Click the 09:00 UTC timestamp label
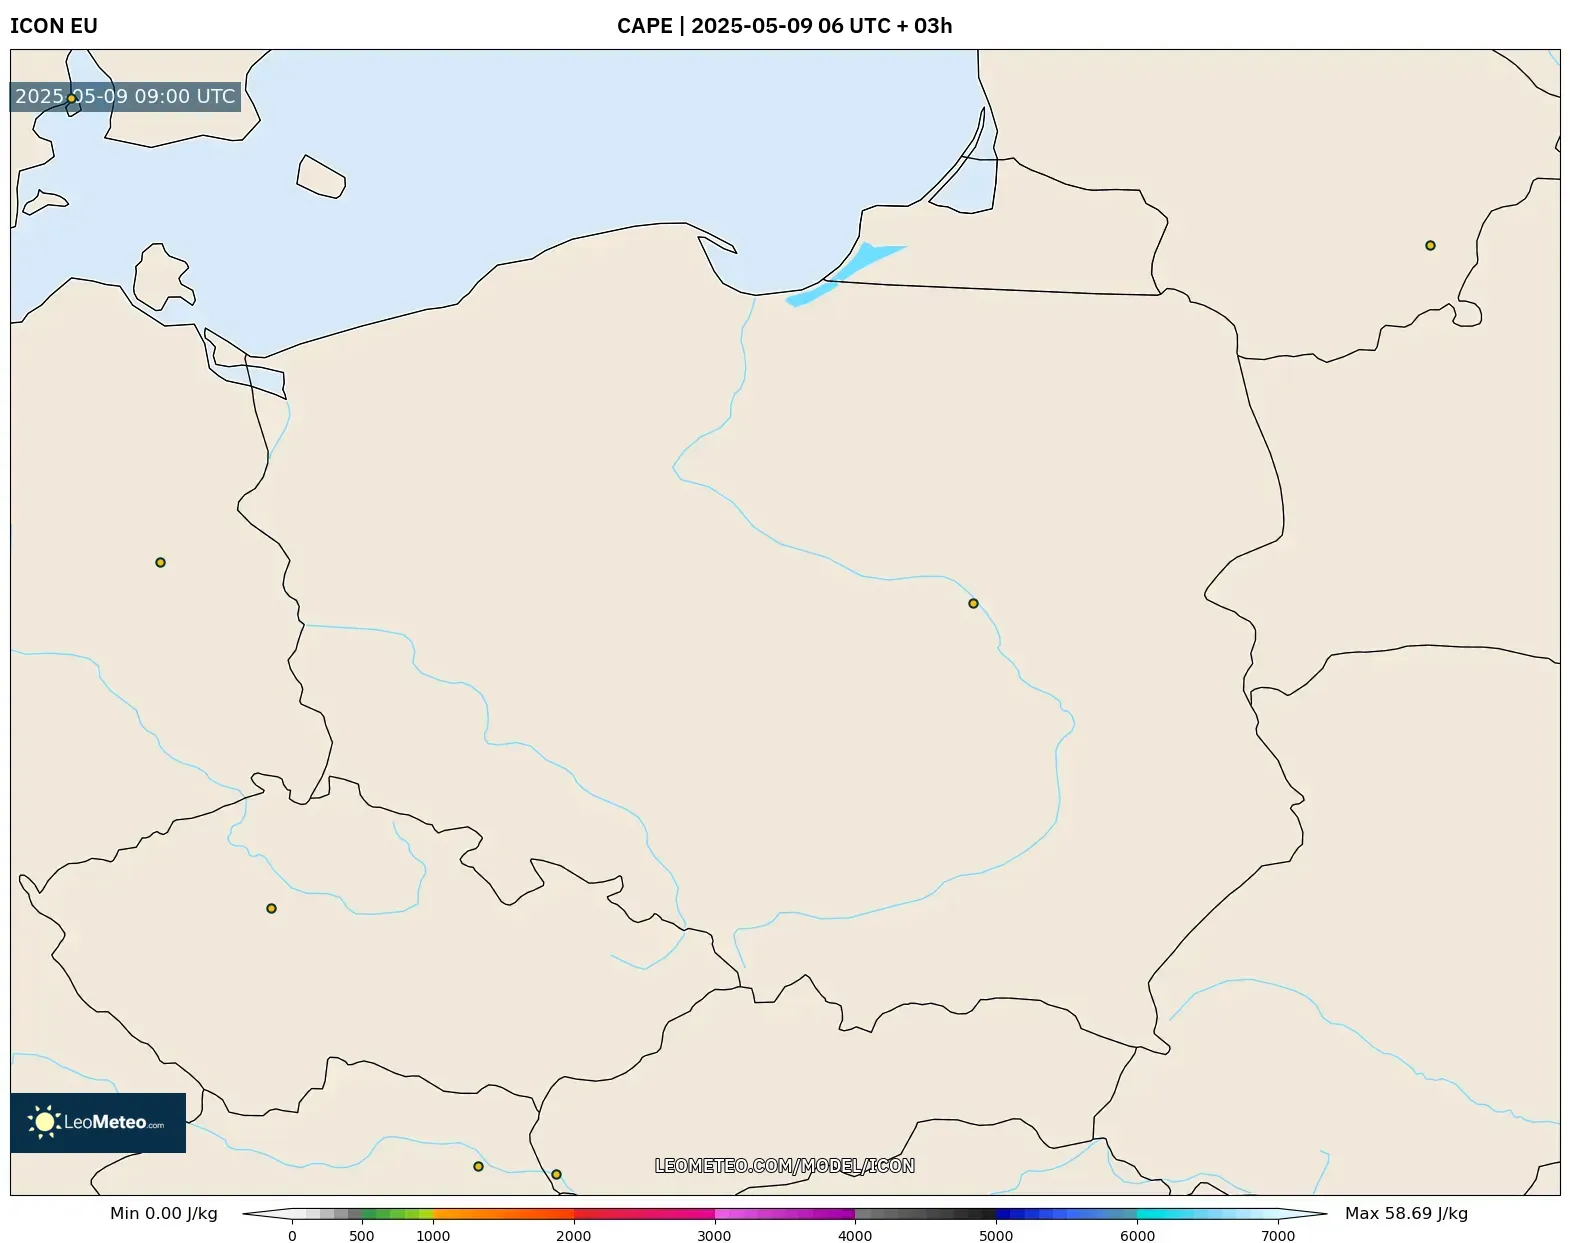 coord(126,96)
